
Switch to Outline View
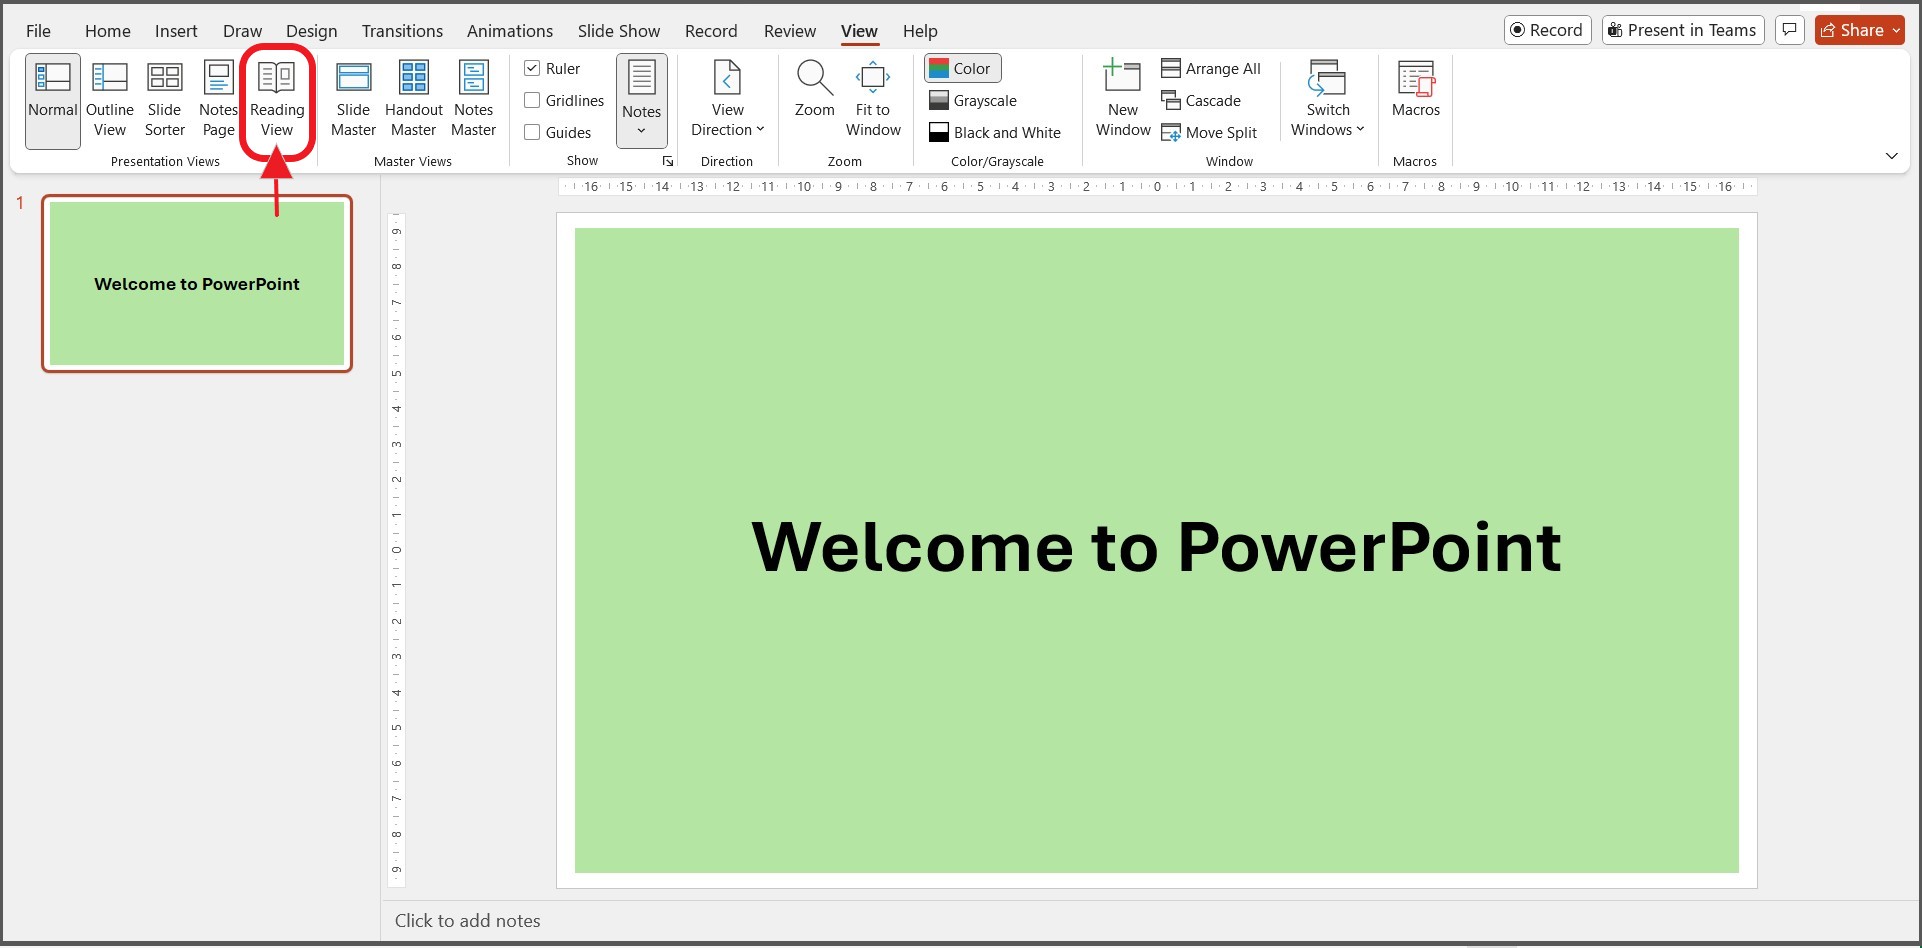[110, 100]
